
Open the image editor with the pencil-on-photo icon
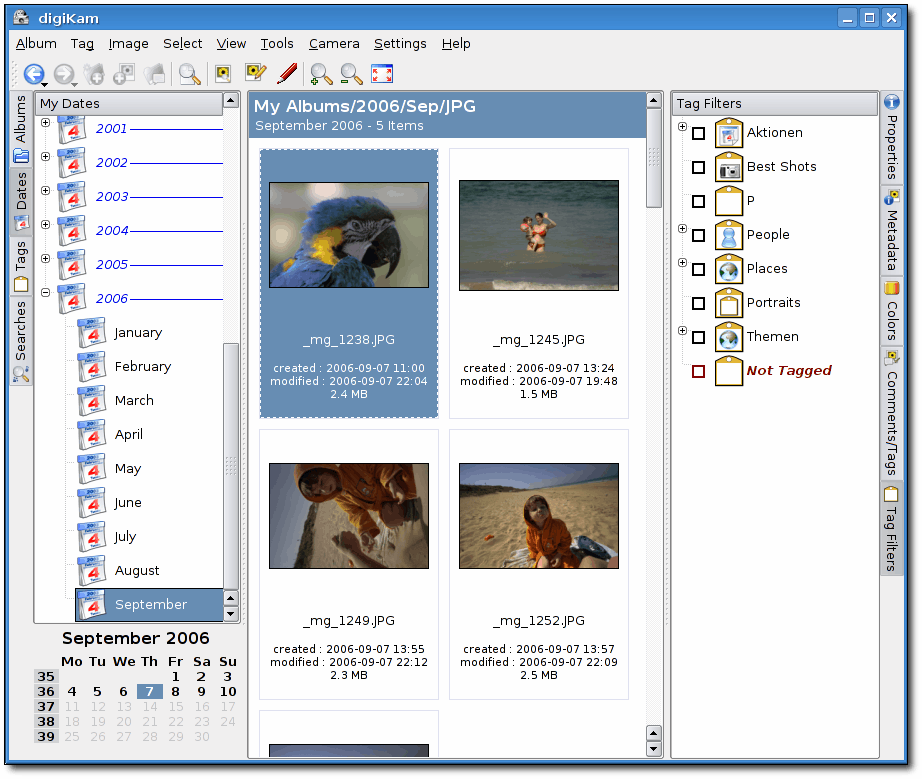pyautogui.click(x=256, y=74)
